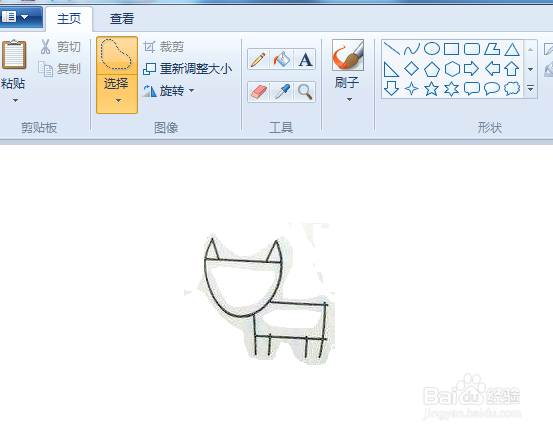Screen dimensions: 553x433
Task: Choose the Rounded rectangular callout shape
Action: click(472, 89)
